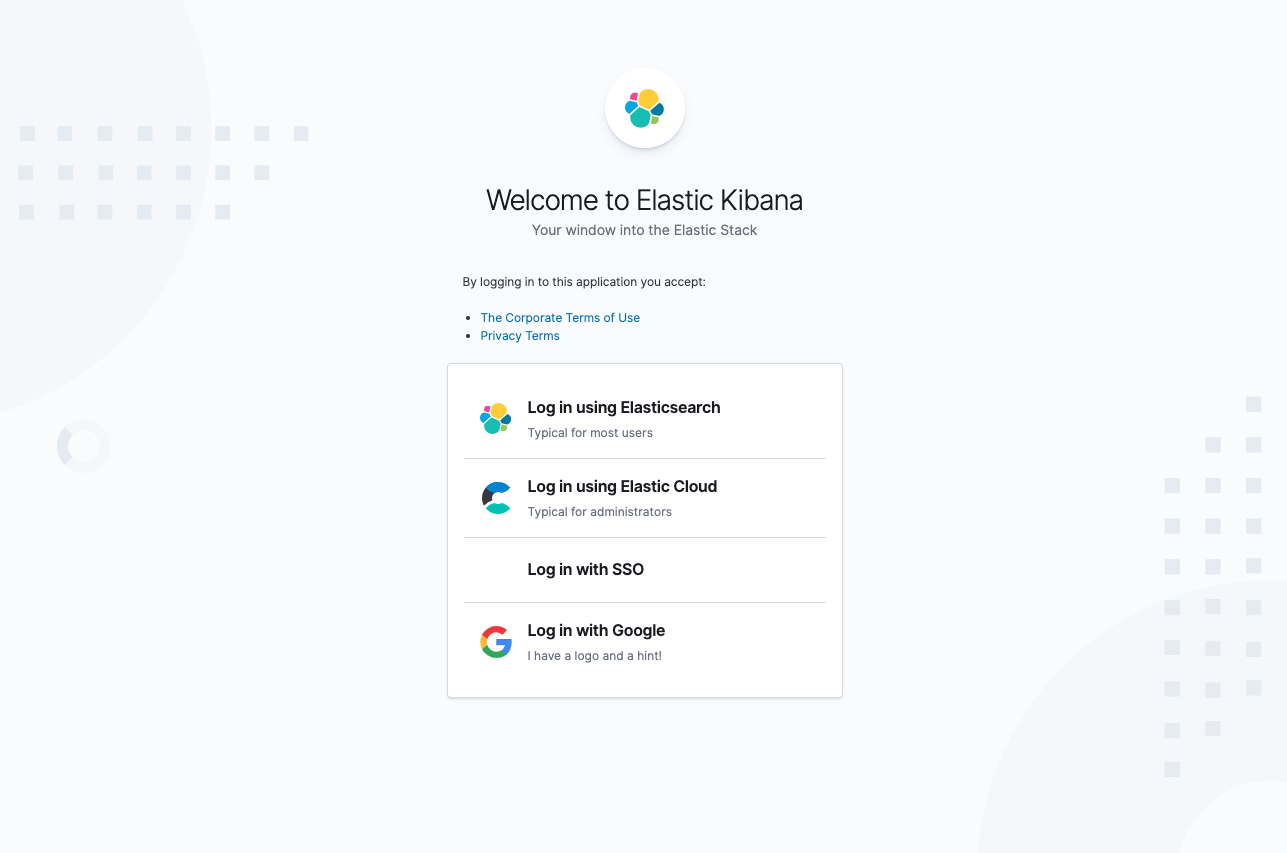Image resolution: width=1287 pixels, height=853 pixels.
Task: Click the Google logo icon
Action: click(x=496, y=642)
